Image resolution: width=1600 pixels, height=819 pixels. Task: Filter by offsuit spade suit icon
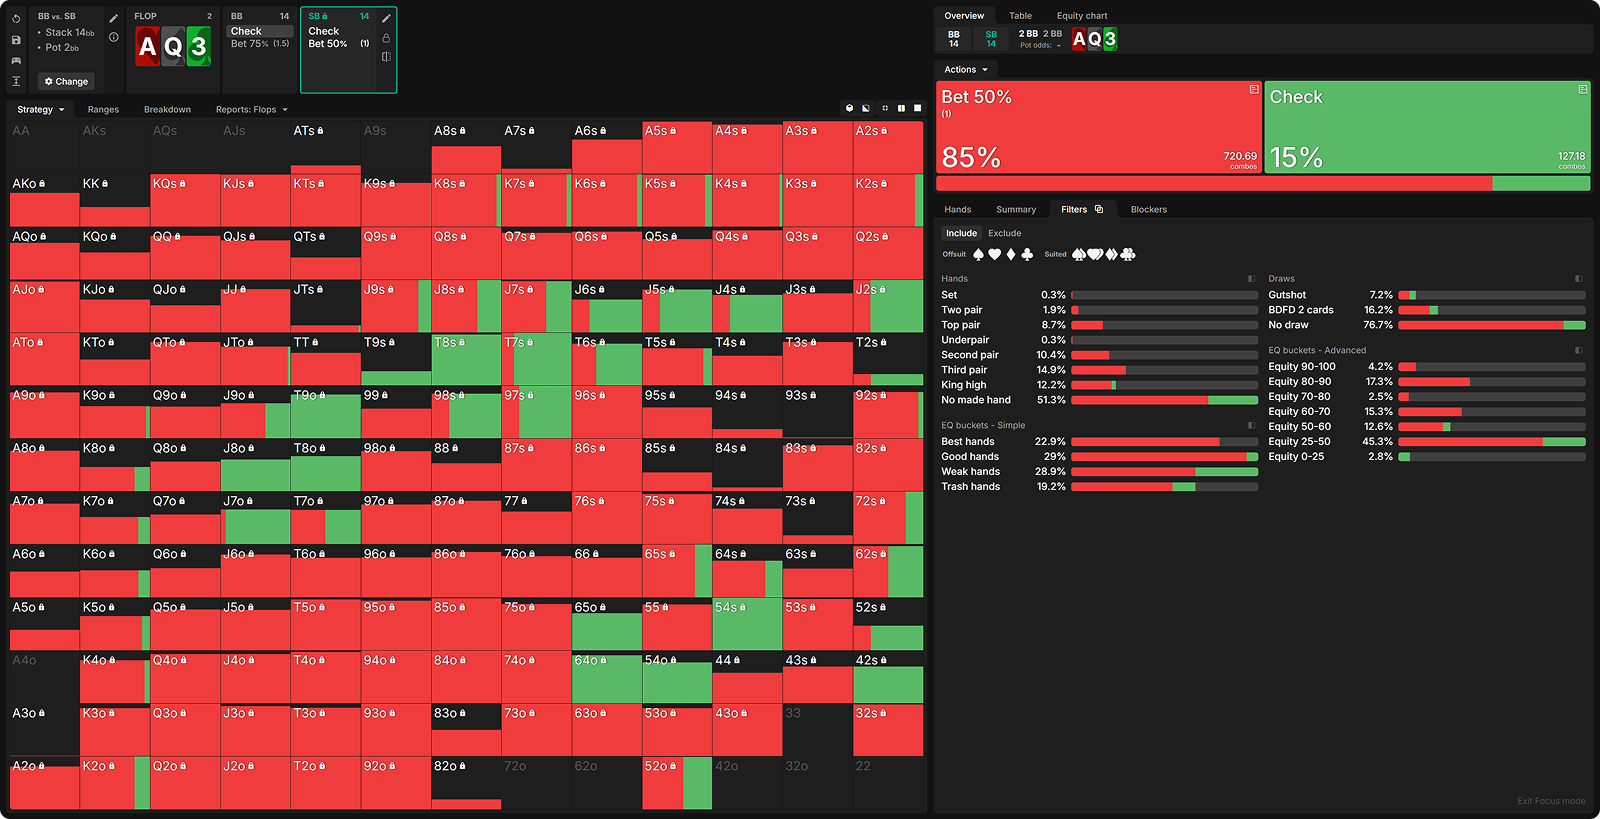[978, 255]
